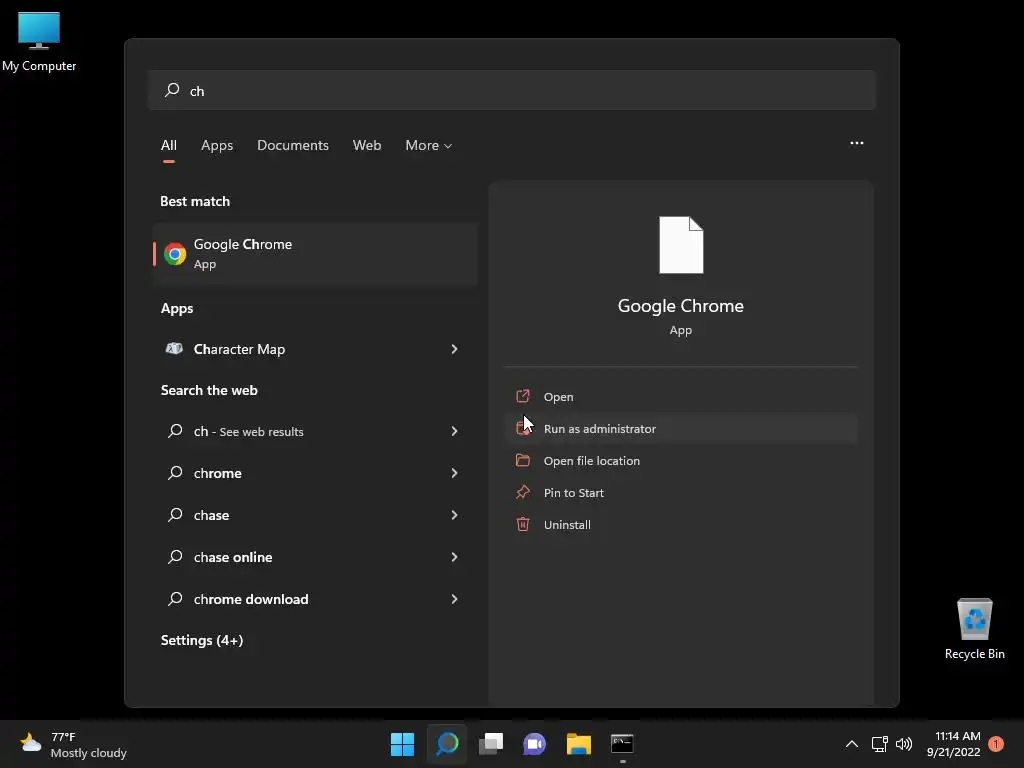Image resolution: width=1024 pixels, height=768 pixels.
Task: Select Run as administrator for Chrome
Action: click(x=680, y=428)
